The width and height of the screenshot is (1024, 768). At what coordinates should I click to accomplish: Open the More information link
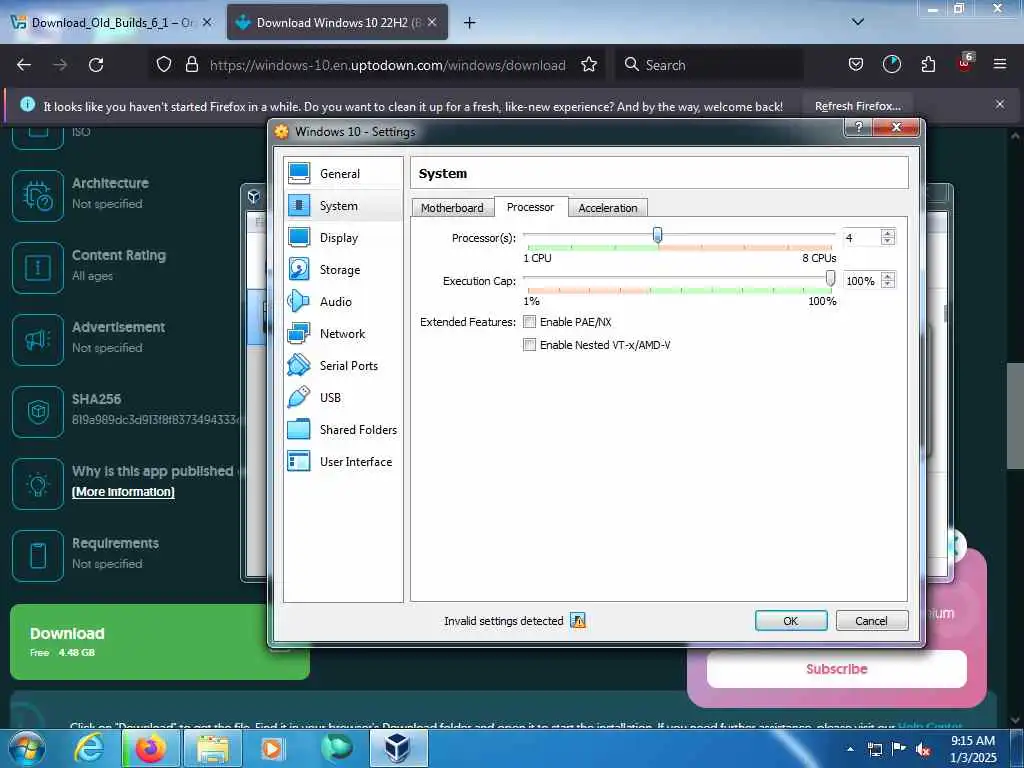point(123,492)
